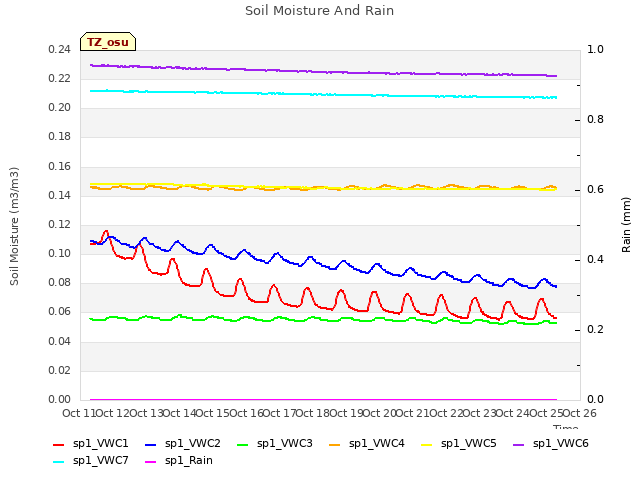Image resolution: width=640 pixels, height=480 pixels.
Task: Click the Rain (mm) axis label
Action: (626, 225)
